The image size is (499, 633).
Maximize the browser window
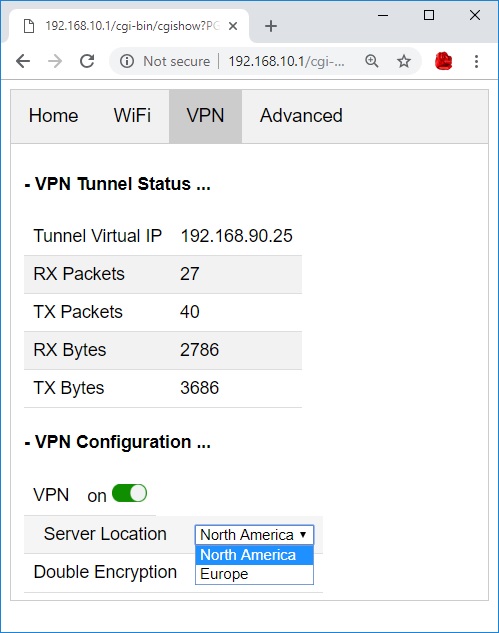point(429,15)
